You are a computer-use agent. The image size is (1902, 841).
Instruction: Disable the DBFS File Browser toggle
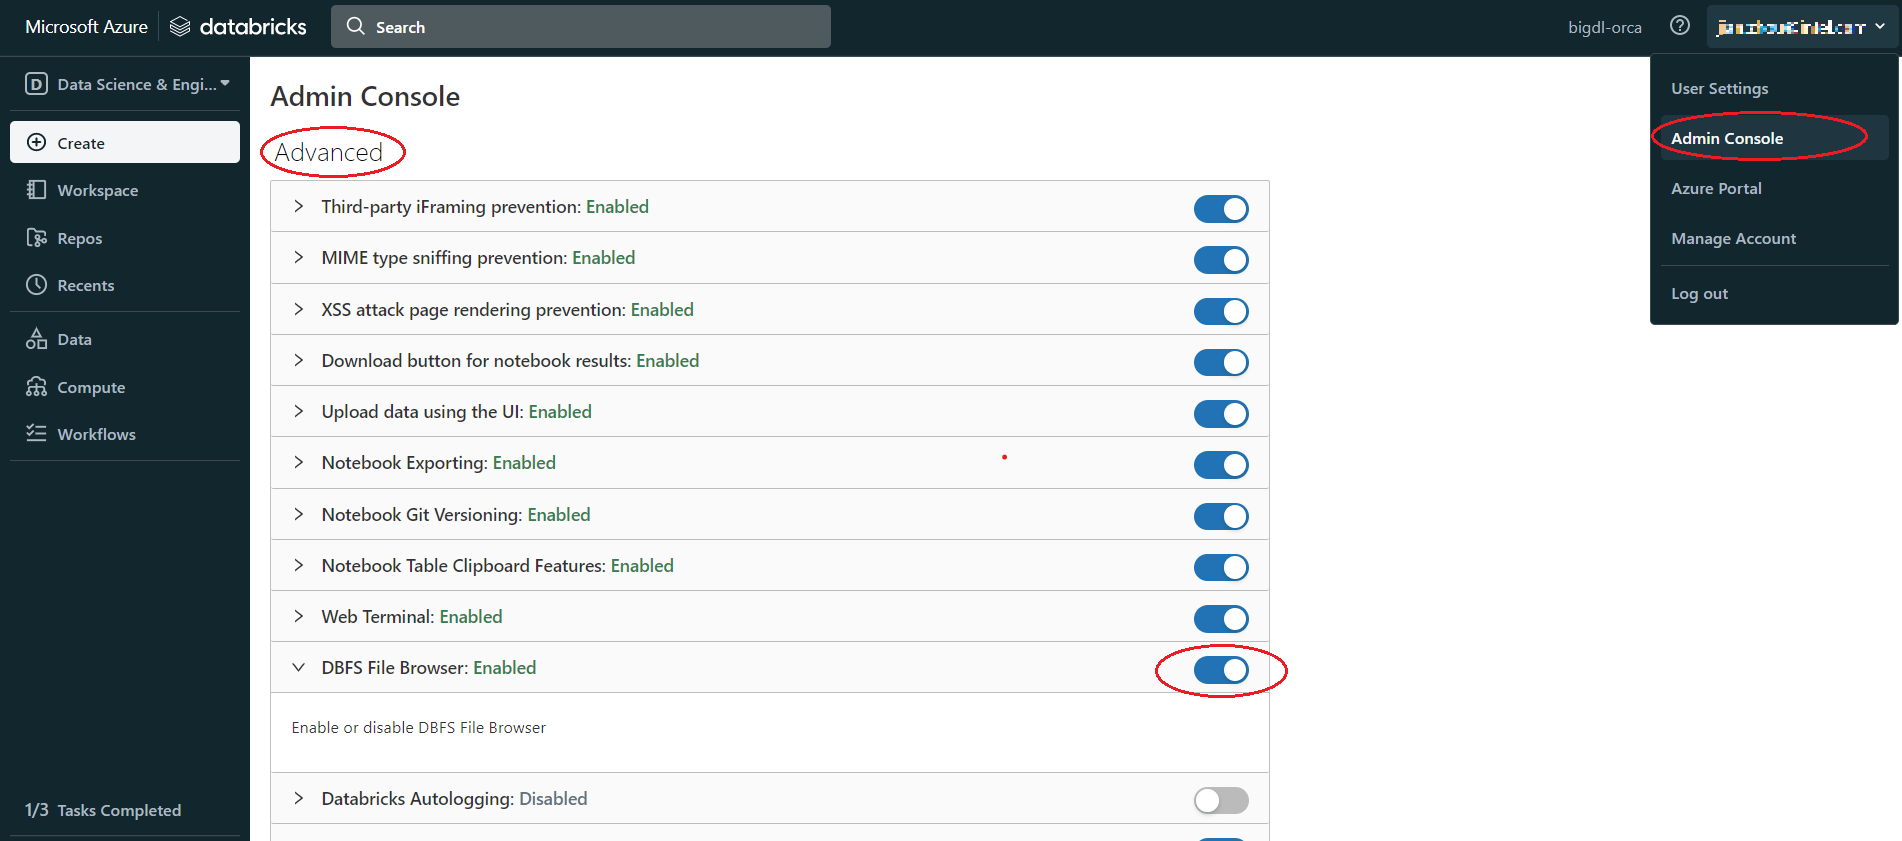(1221, 670)
